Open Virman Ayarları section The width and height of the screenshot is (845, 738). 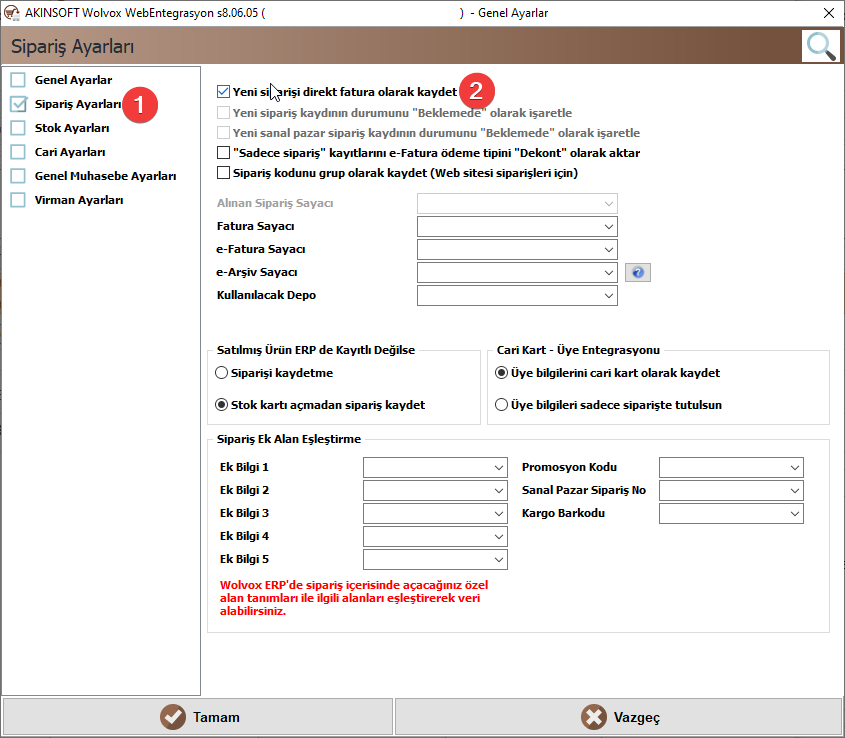coord(79,200)
